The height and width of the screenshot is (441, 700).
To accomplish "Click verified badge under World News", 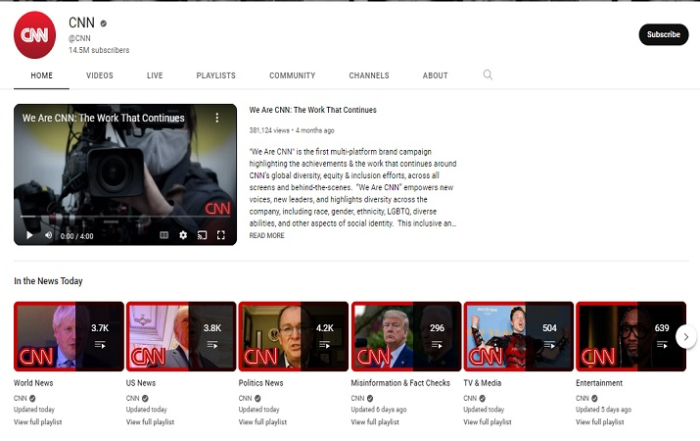I will (x=33, y=398).
